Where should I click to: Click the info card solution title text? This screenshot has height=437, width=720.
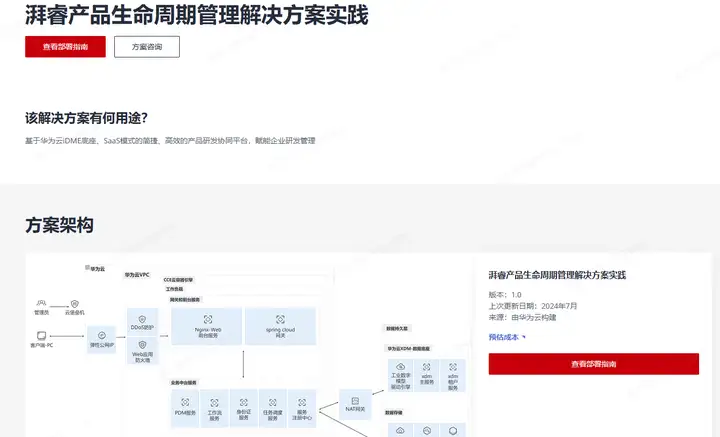coord(557,275)
